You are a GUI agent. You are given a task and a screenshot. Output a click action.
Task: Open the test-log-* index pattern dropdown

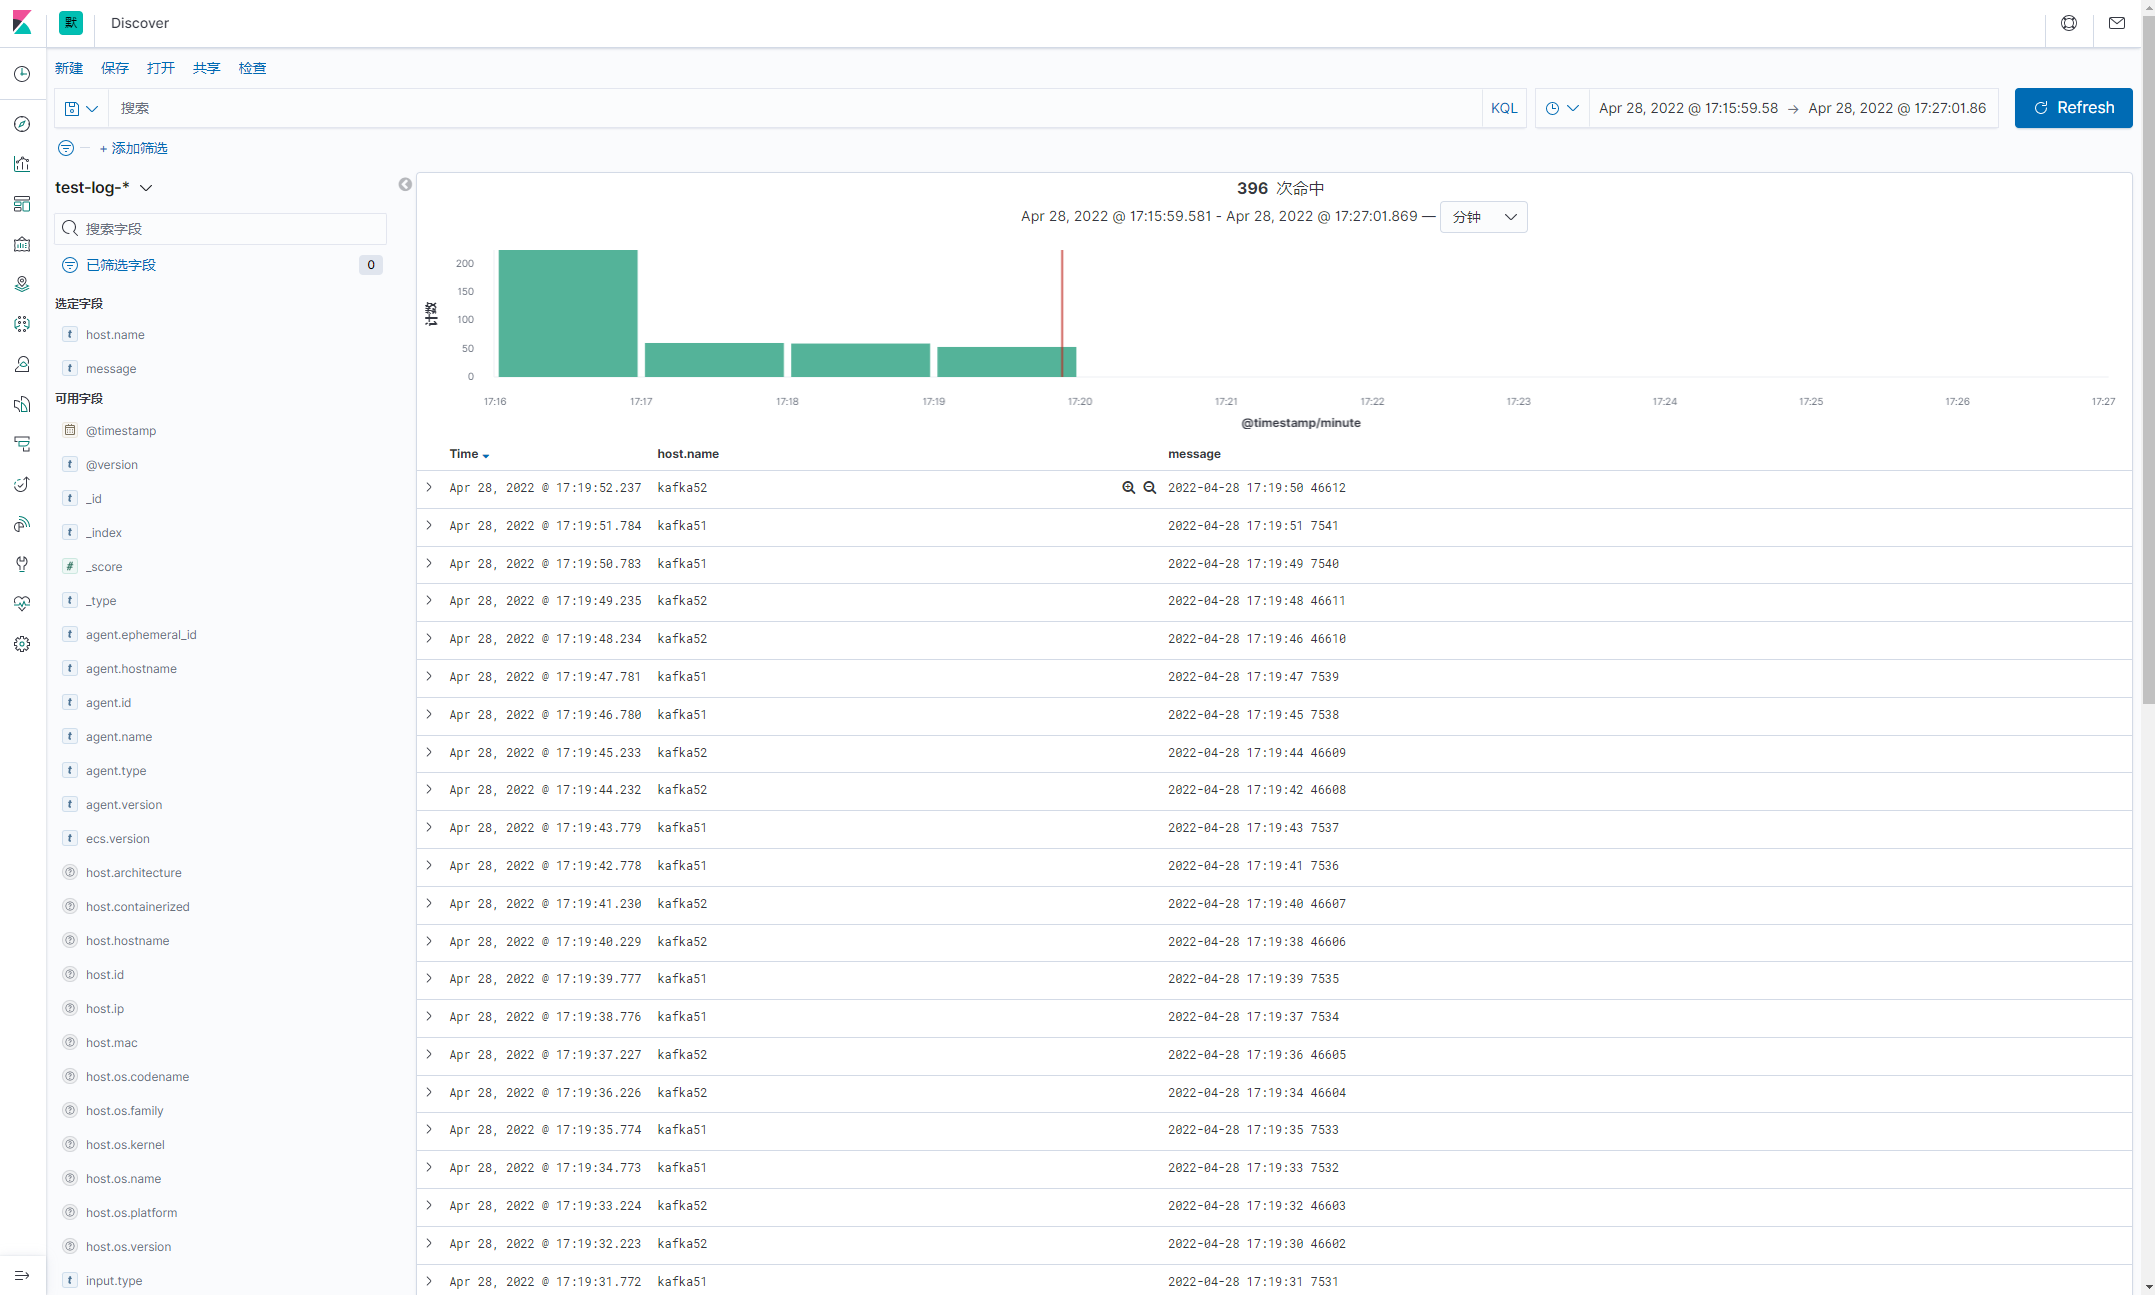(x=104, y=188)
